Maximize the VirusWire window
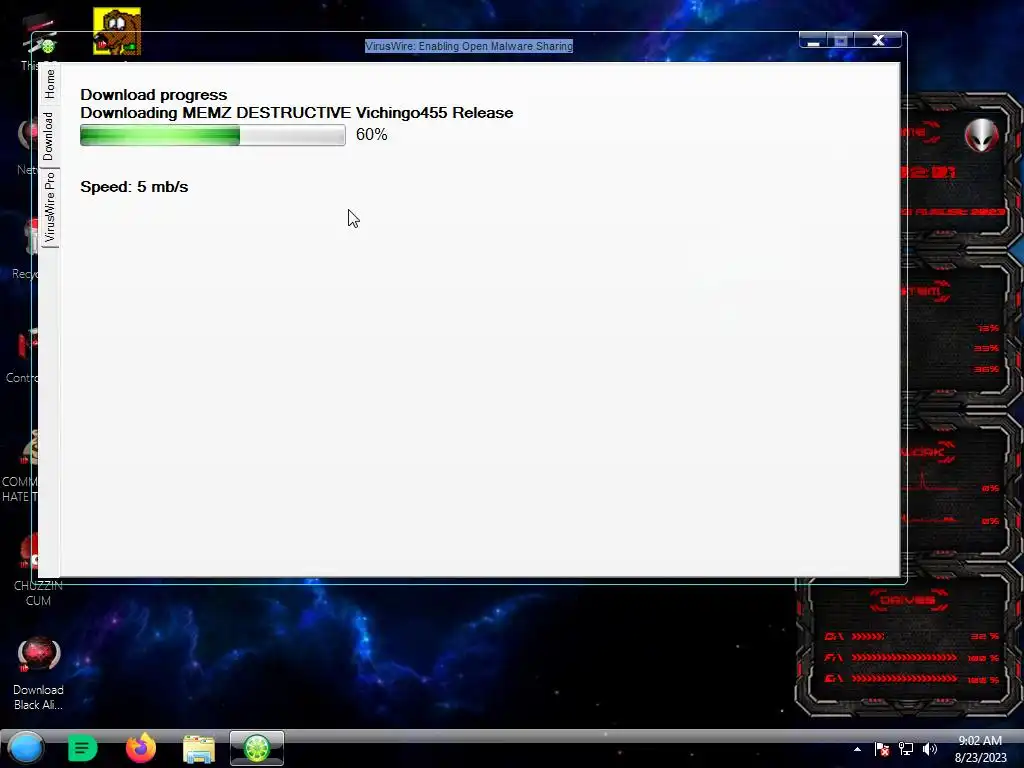 tap(840, 41)
